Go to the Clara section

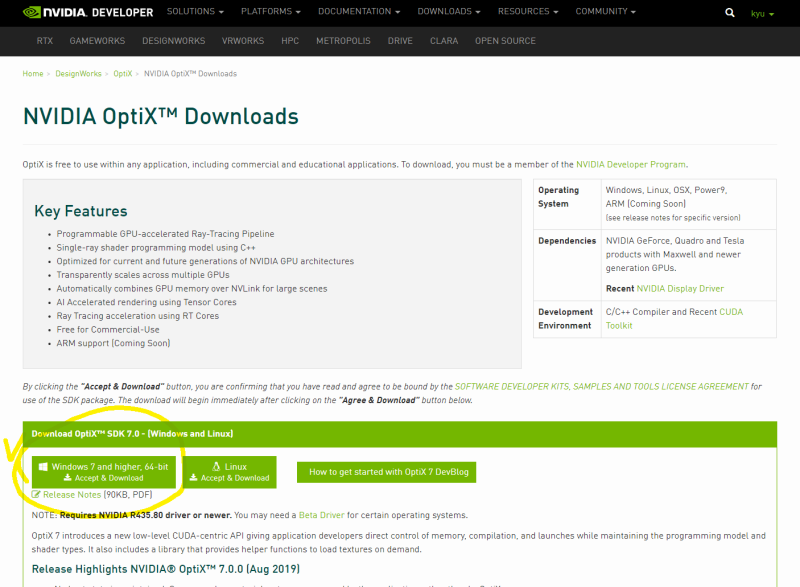444,41
